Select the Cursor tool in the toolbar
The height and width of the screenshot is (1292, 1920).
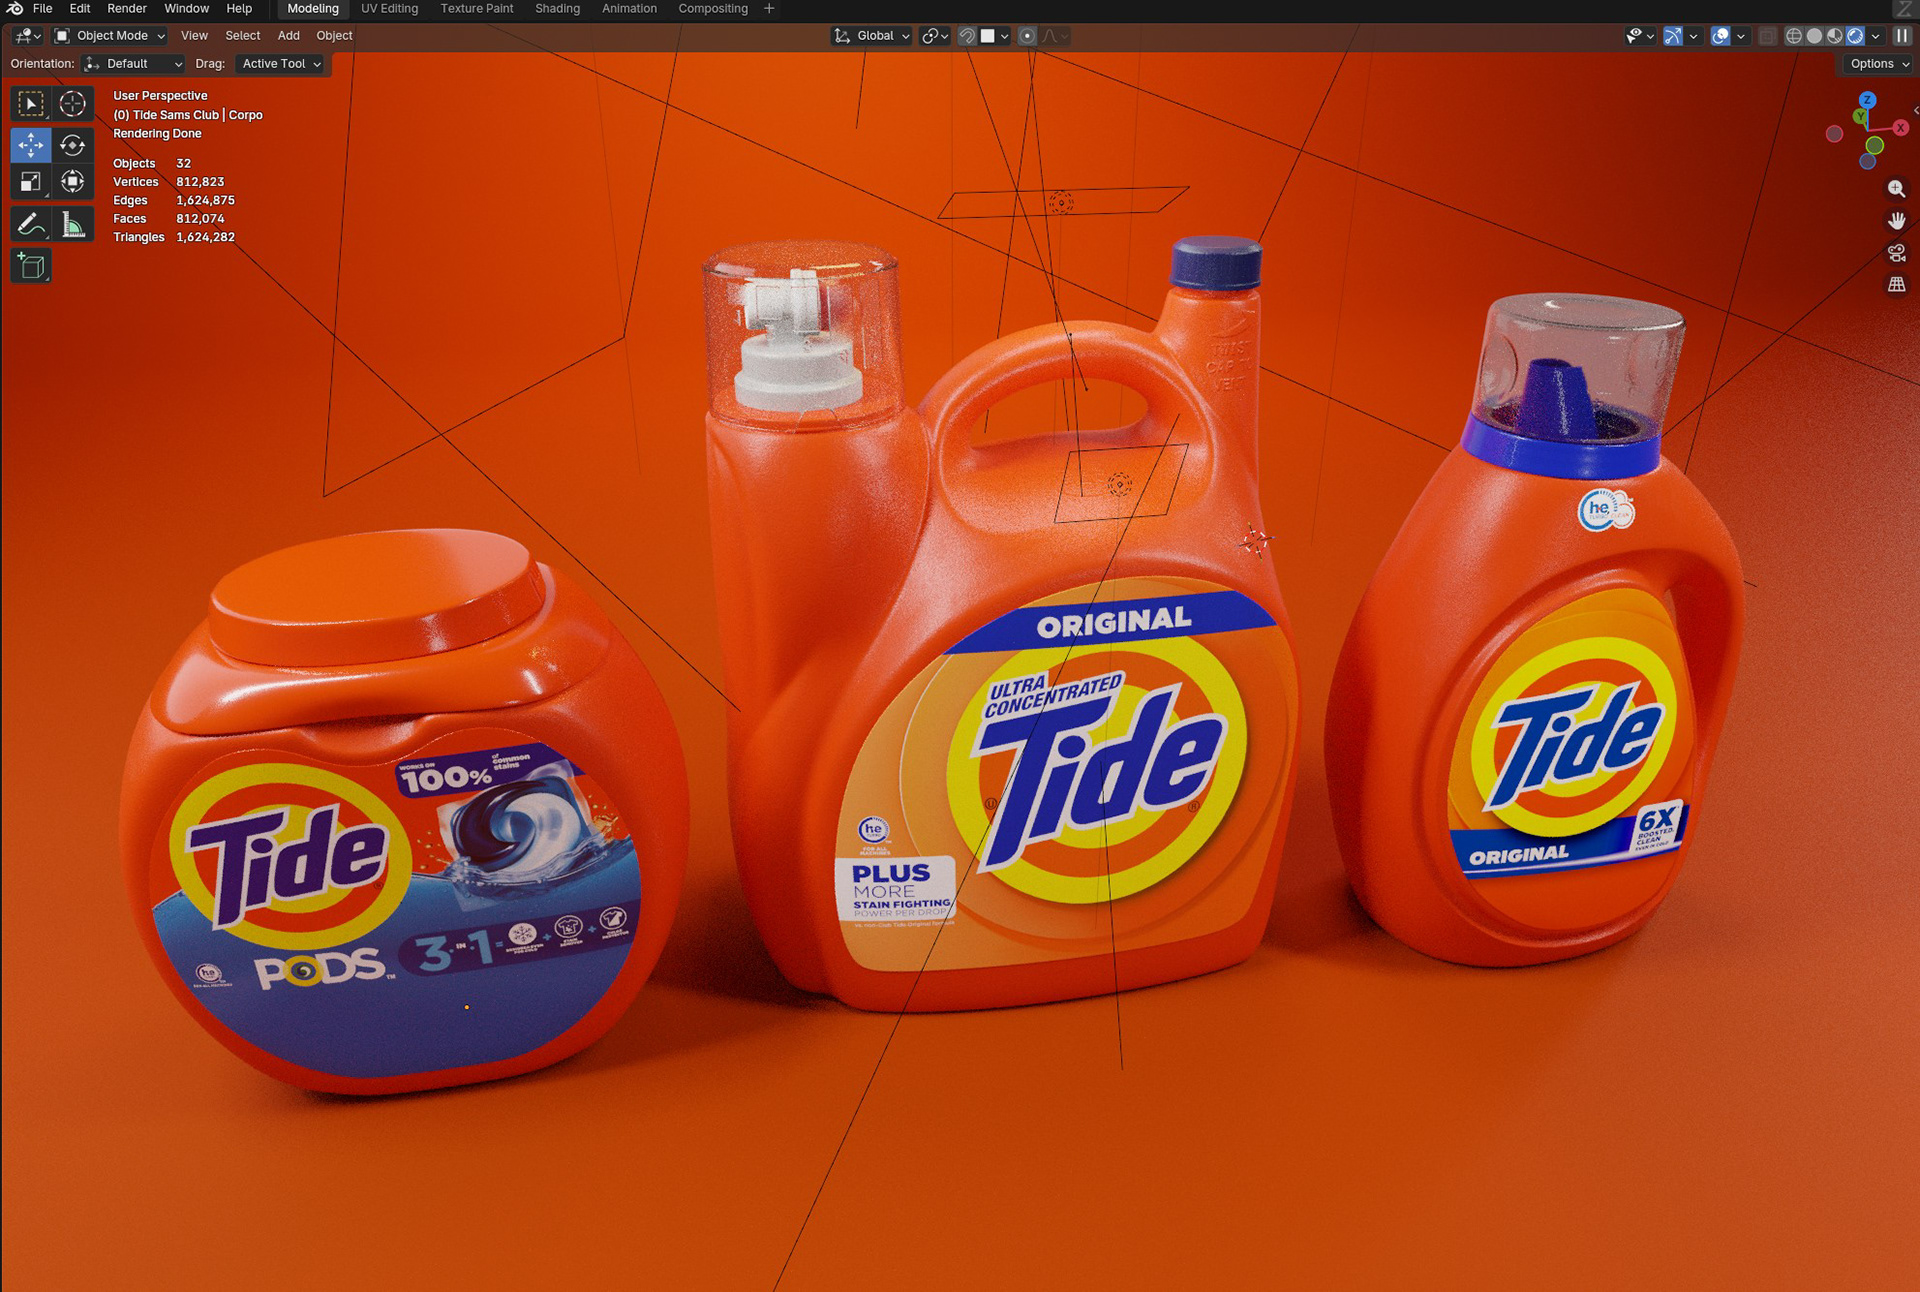[x=72, y=104]
